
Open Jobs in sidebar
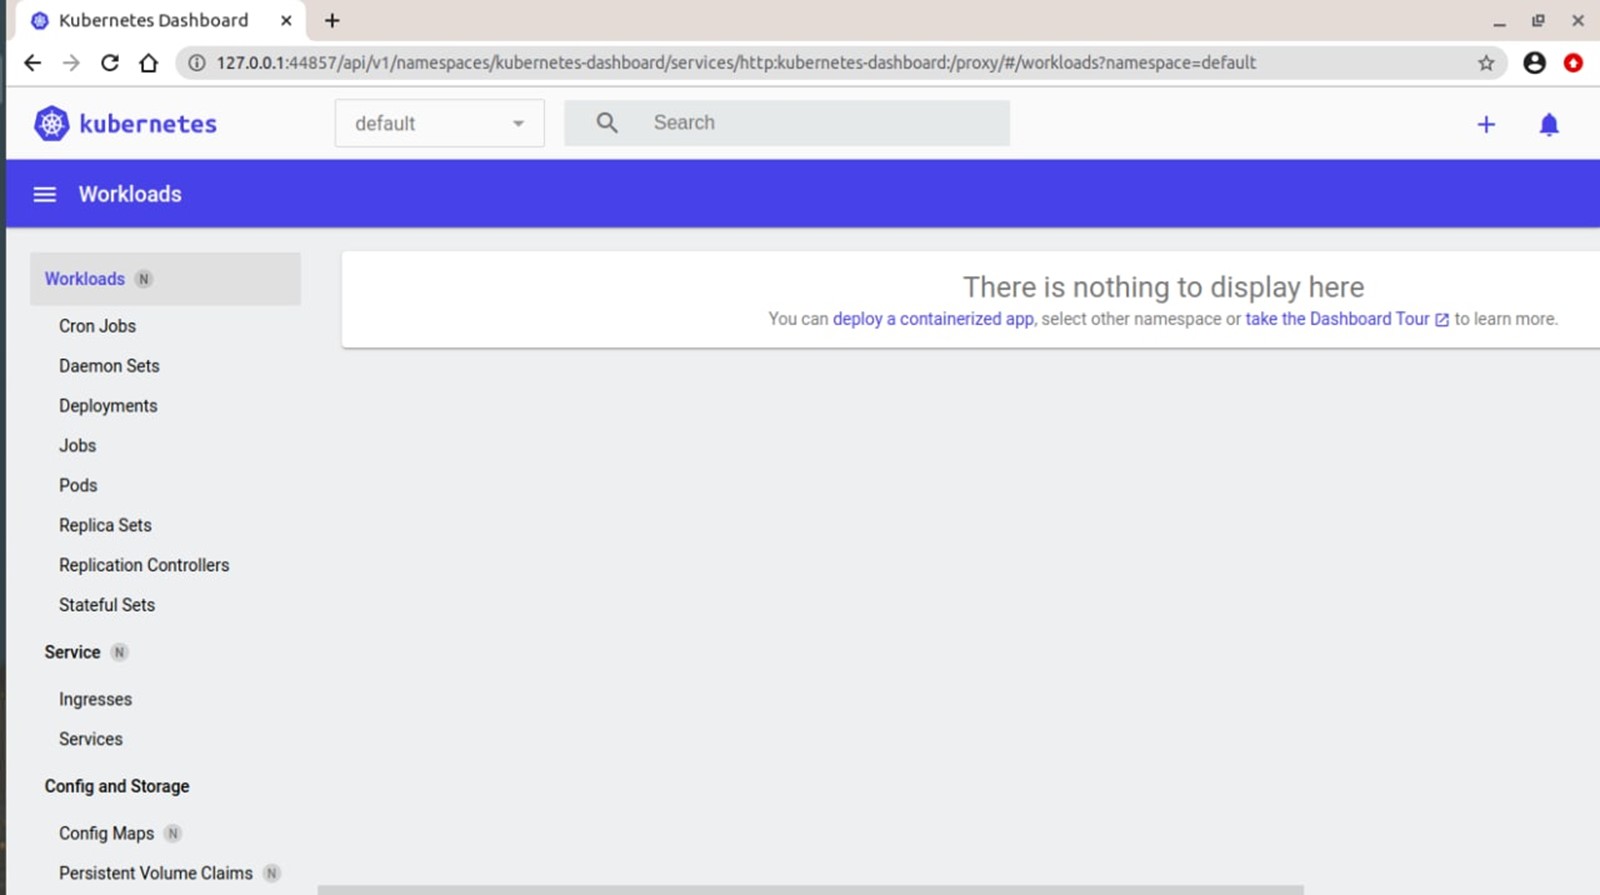[77, 446]
